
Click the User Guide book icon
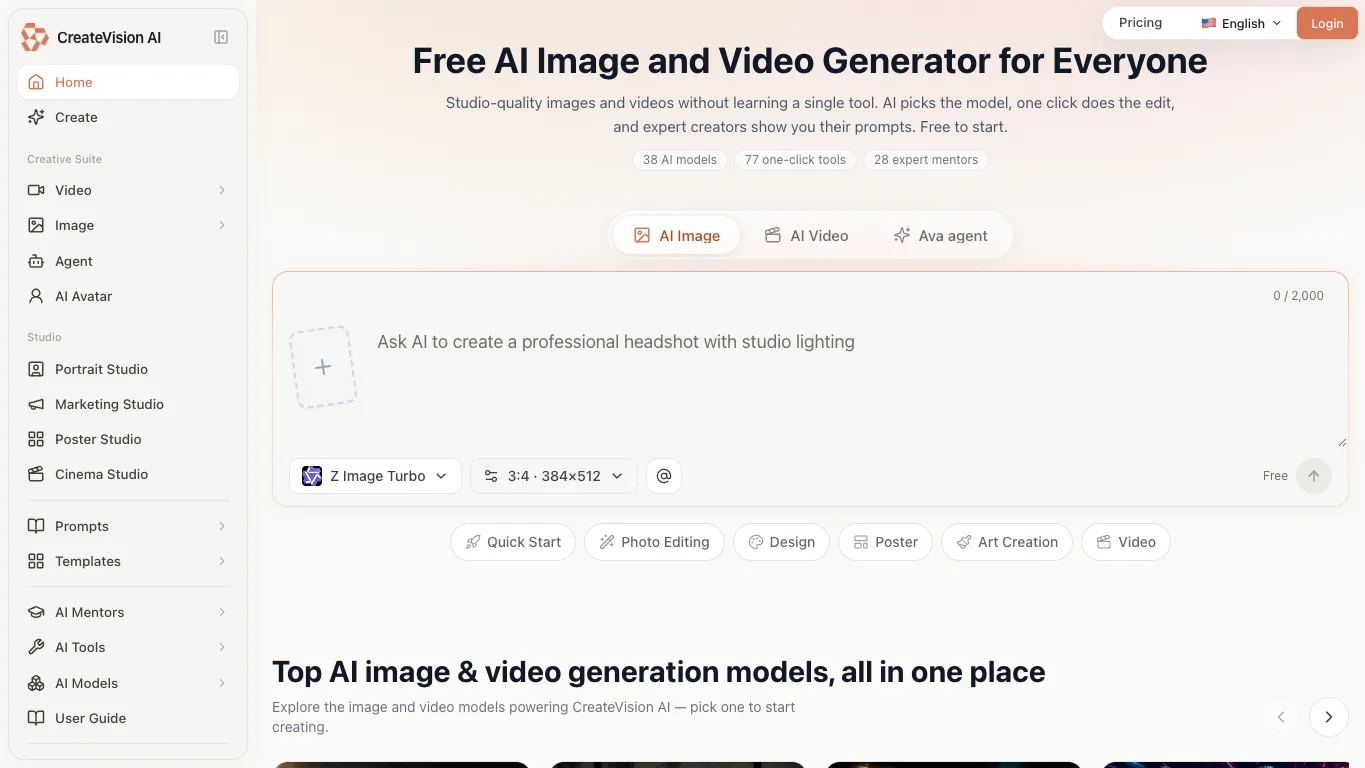(36, 718)
